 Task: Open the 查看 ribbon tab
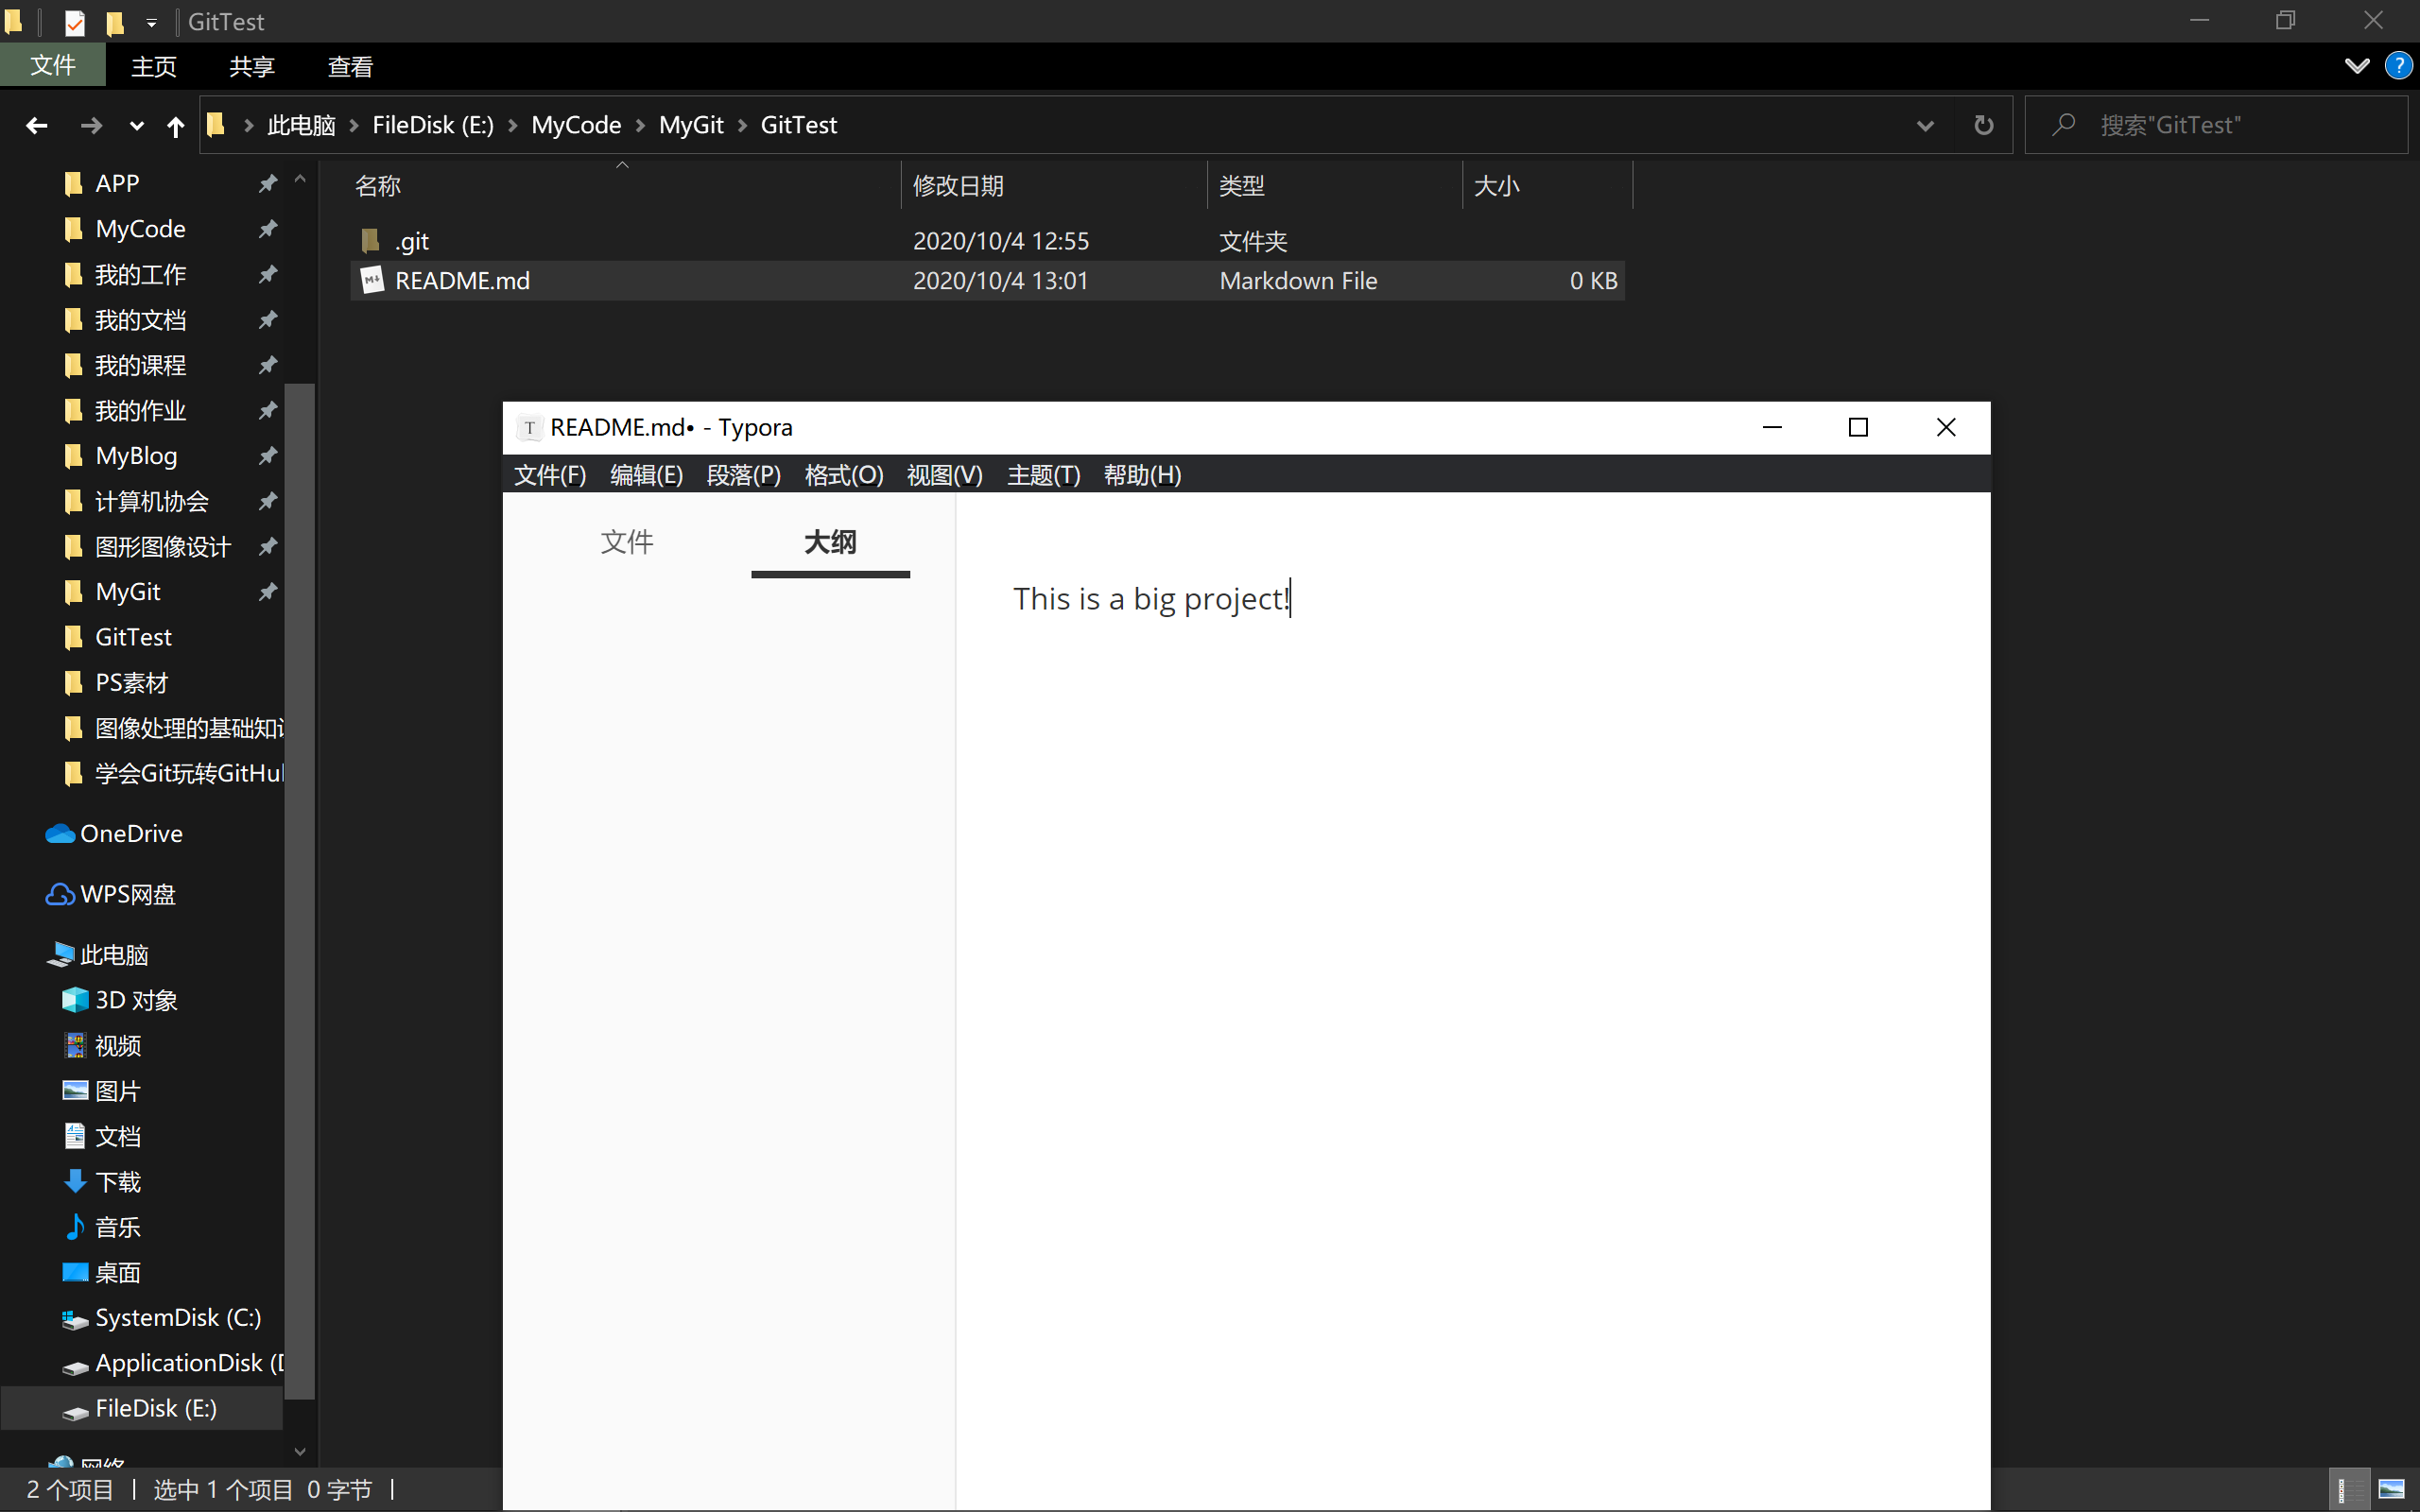point(351,66)
